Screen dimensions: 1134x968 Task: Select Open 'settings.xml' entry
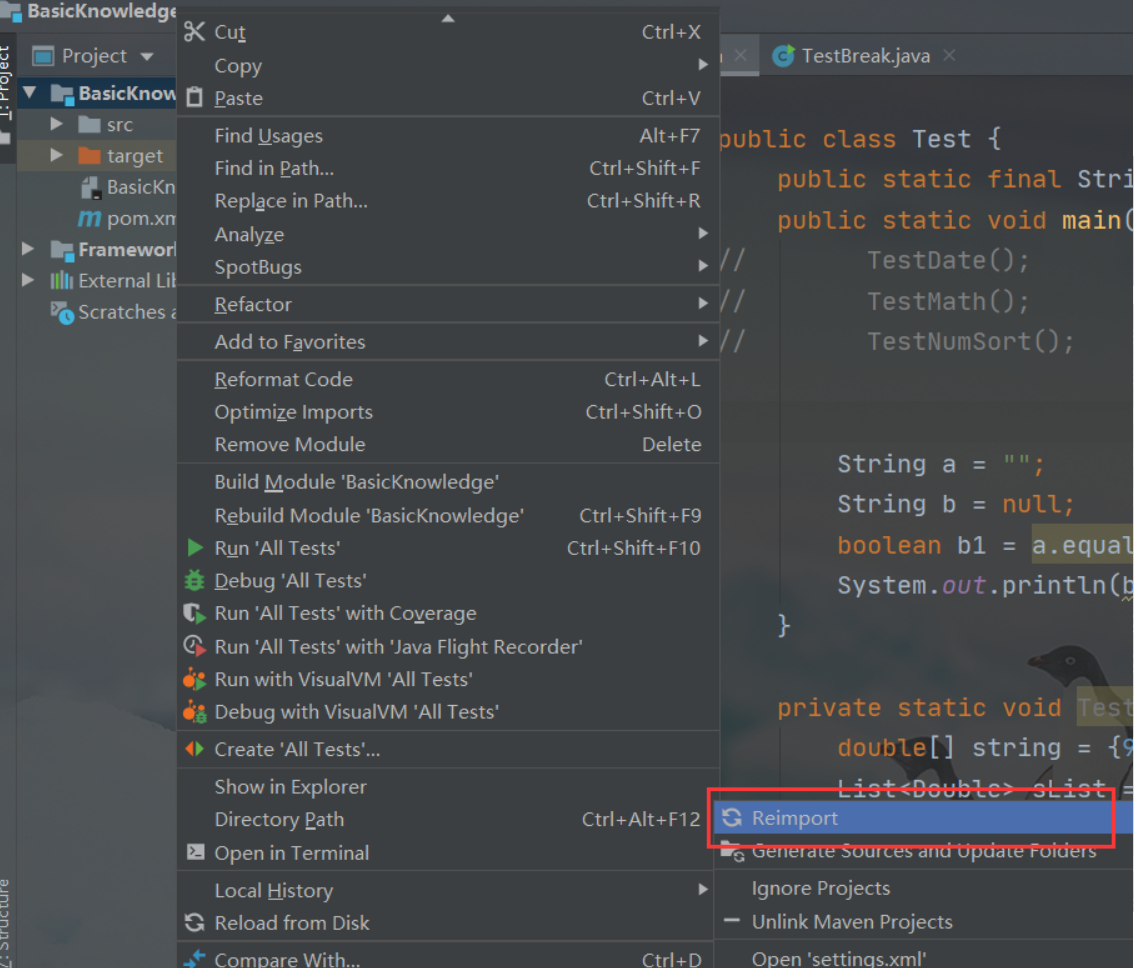point(924,957)
